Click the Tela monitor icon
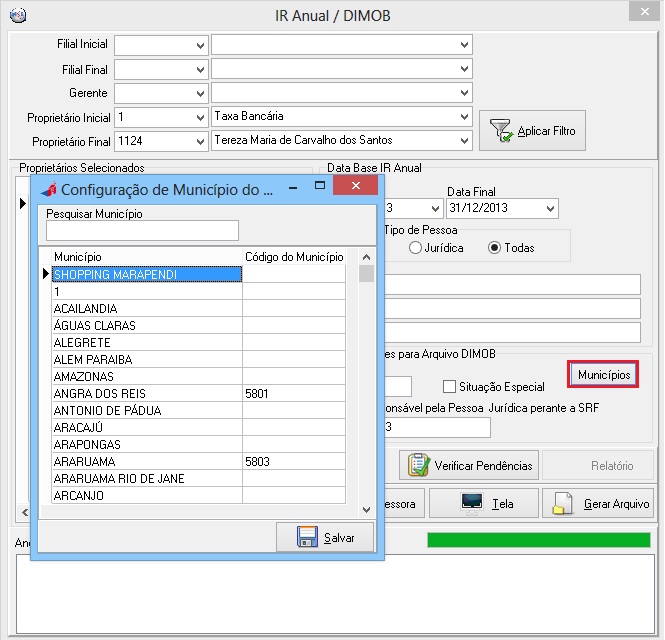The width and height of the screenshot is (665, 640). [471, 504]
